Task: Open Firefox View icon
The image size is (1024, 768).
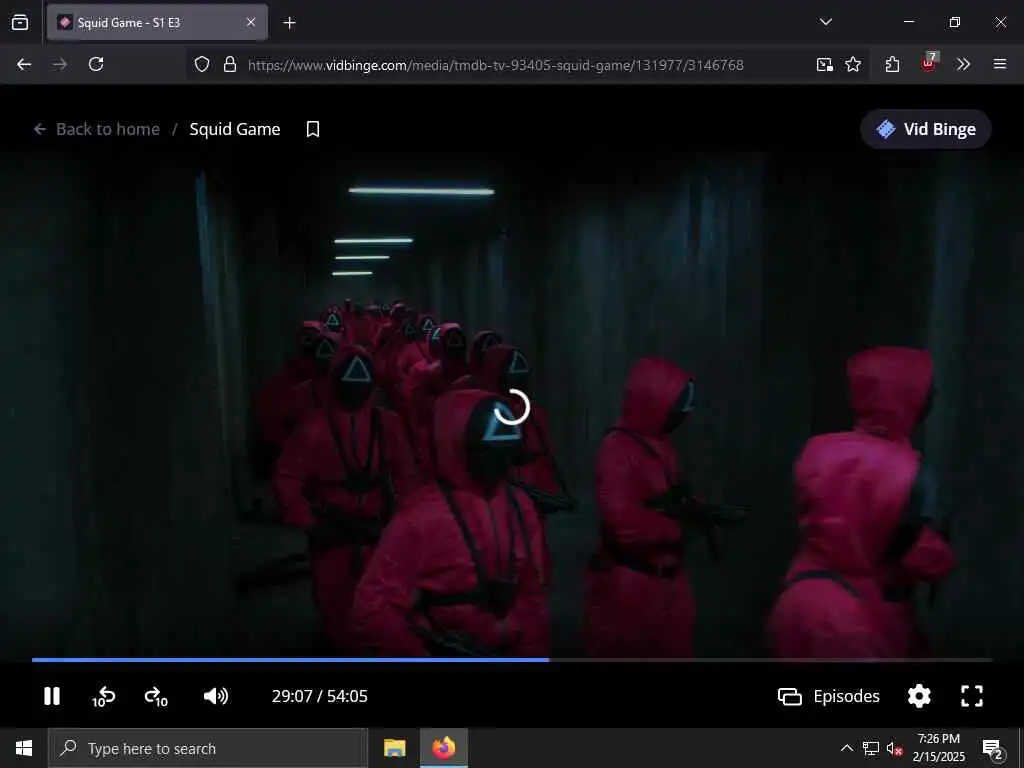Action: coord(20,22)
